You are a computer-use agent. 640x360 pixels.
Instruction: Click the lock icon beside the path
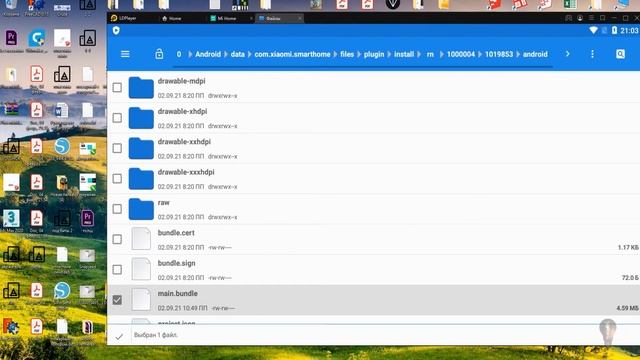point(159,54)
